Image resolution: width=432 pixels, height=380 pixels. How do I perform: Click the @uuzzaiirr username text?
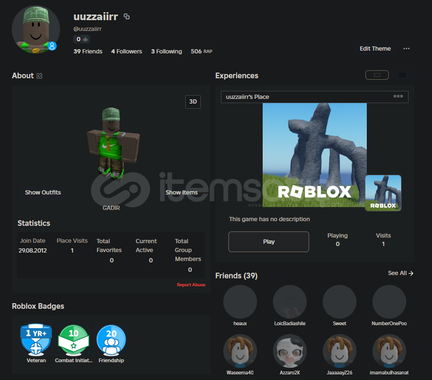88,29
